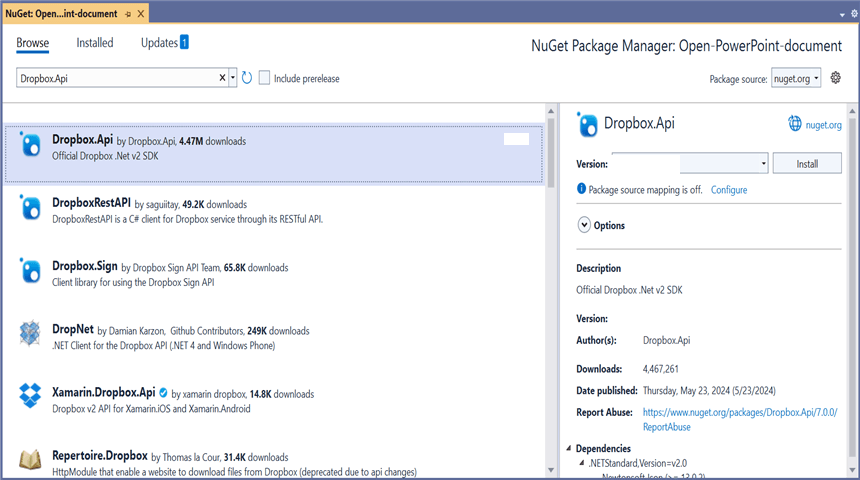This screenshot has width=860, height=480.
Task: Click the package list scroll down arrow
Action: pos(551,470)
